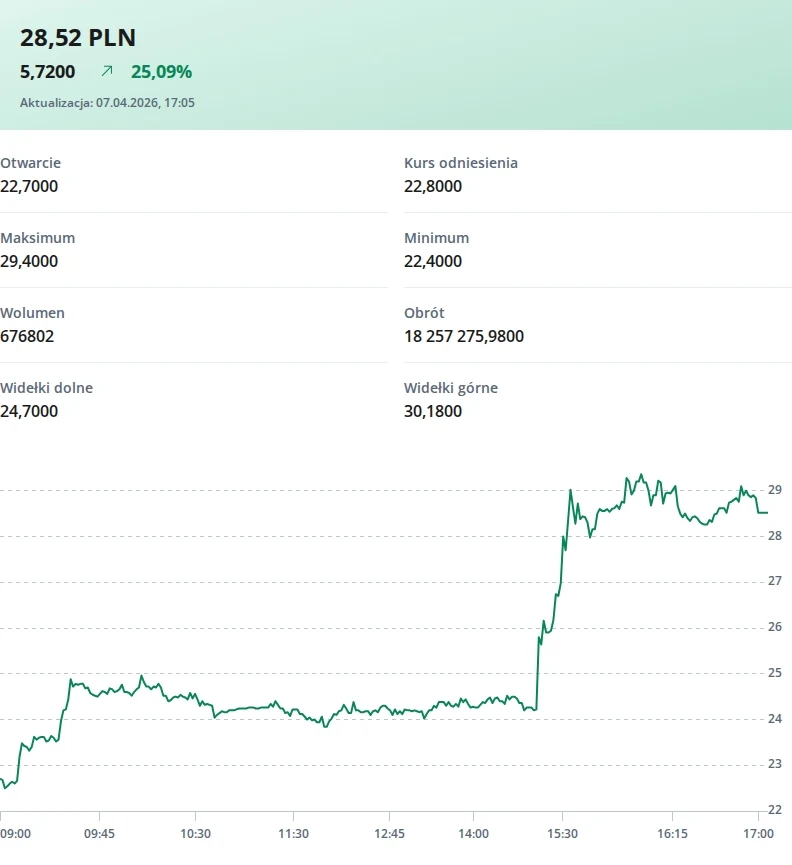
Task: Click the Maksimum value 29,4000
Action: 29,261
